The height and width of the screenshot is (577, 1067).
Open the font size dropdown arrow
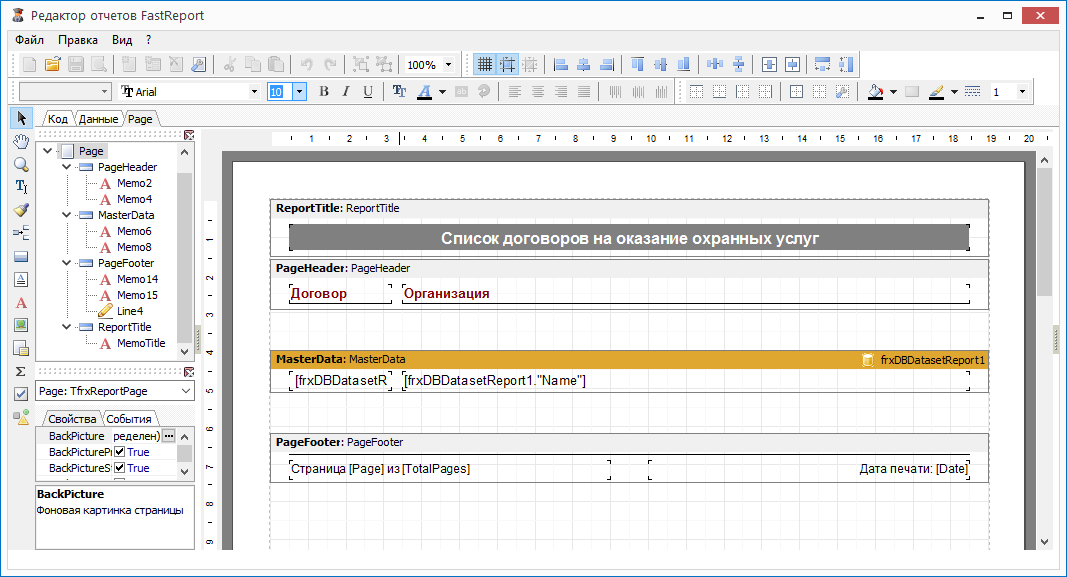(x=299, y=91)
